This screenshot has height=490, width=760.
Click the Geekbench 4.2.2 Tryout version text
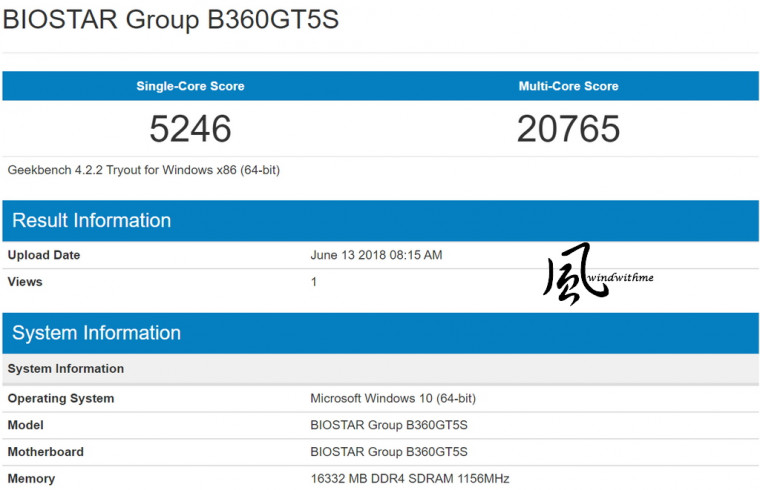[x=143, y=170]
